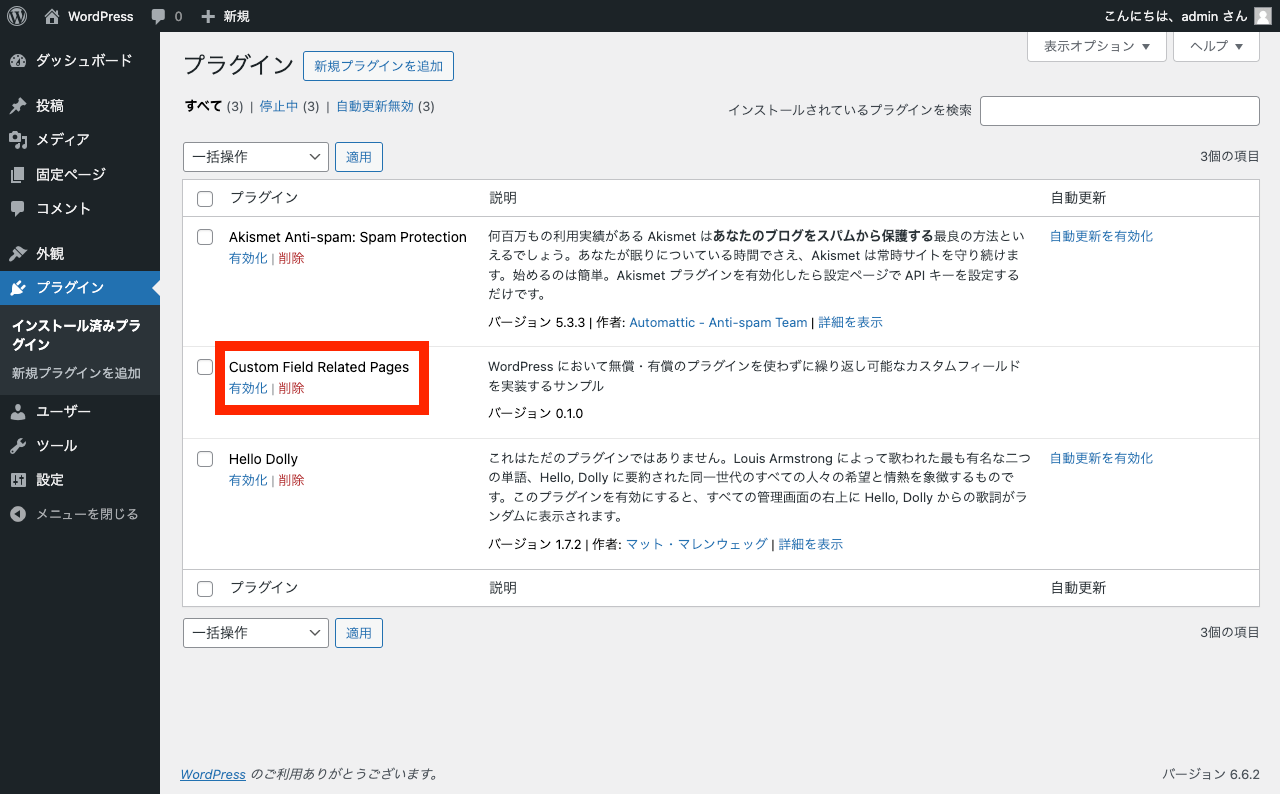Open the WordPress logo menu
Screen dimensions: 1280x794
coord(17,16)
